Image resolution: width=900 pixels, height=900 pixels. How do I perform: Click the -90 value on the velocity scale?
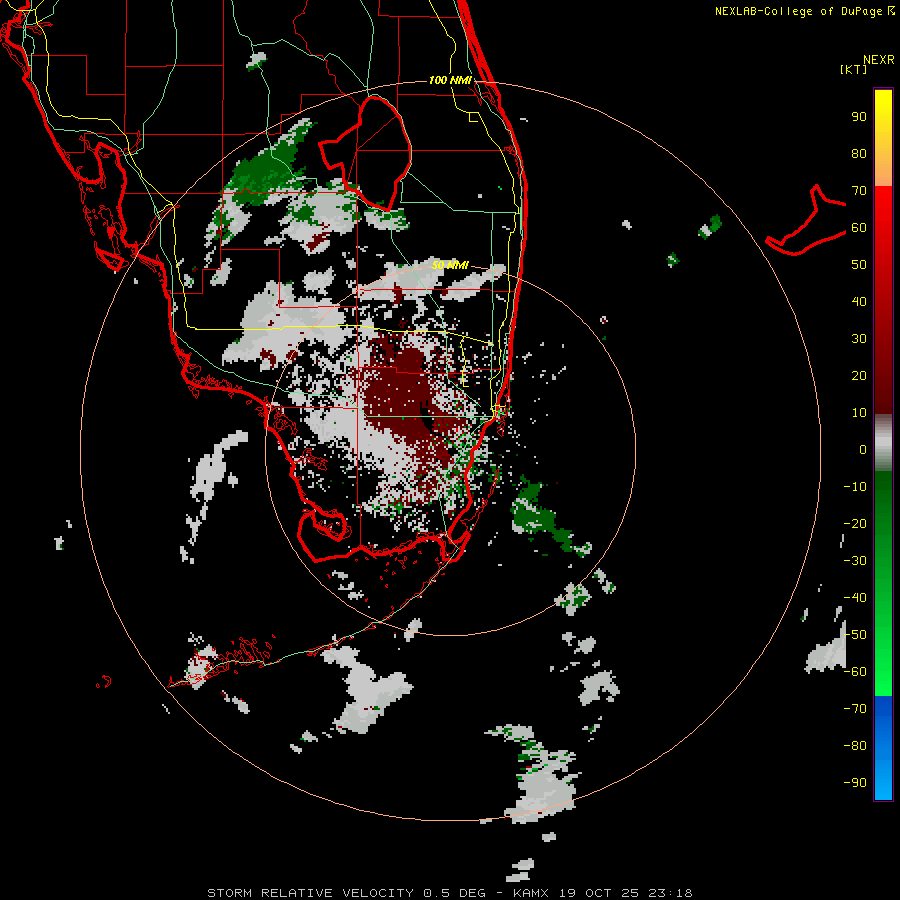855,783
